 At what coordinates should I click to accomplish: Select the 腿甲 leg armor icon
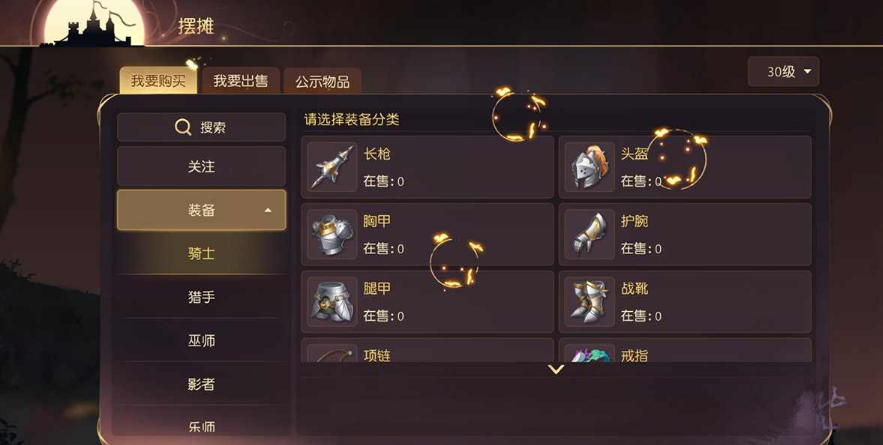(333, 302)
